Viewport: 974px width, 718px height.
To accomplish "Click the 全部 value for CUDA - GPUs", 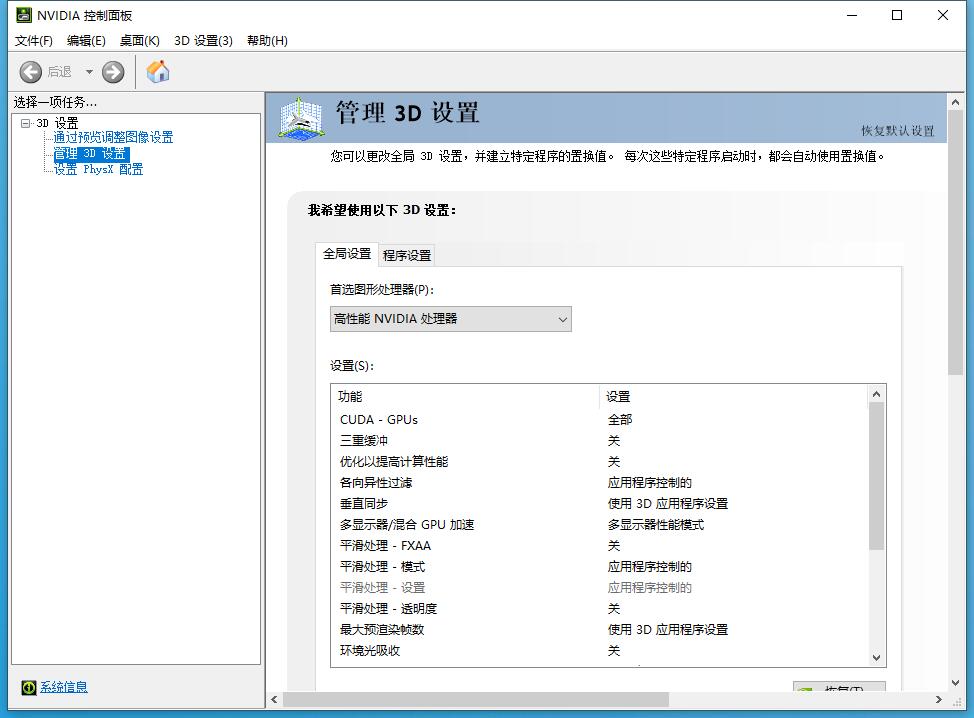I will point(620,420).
